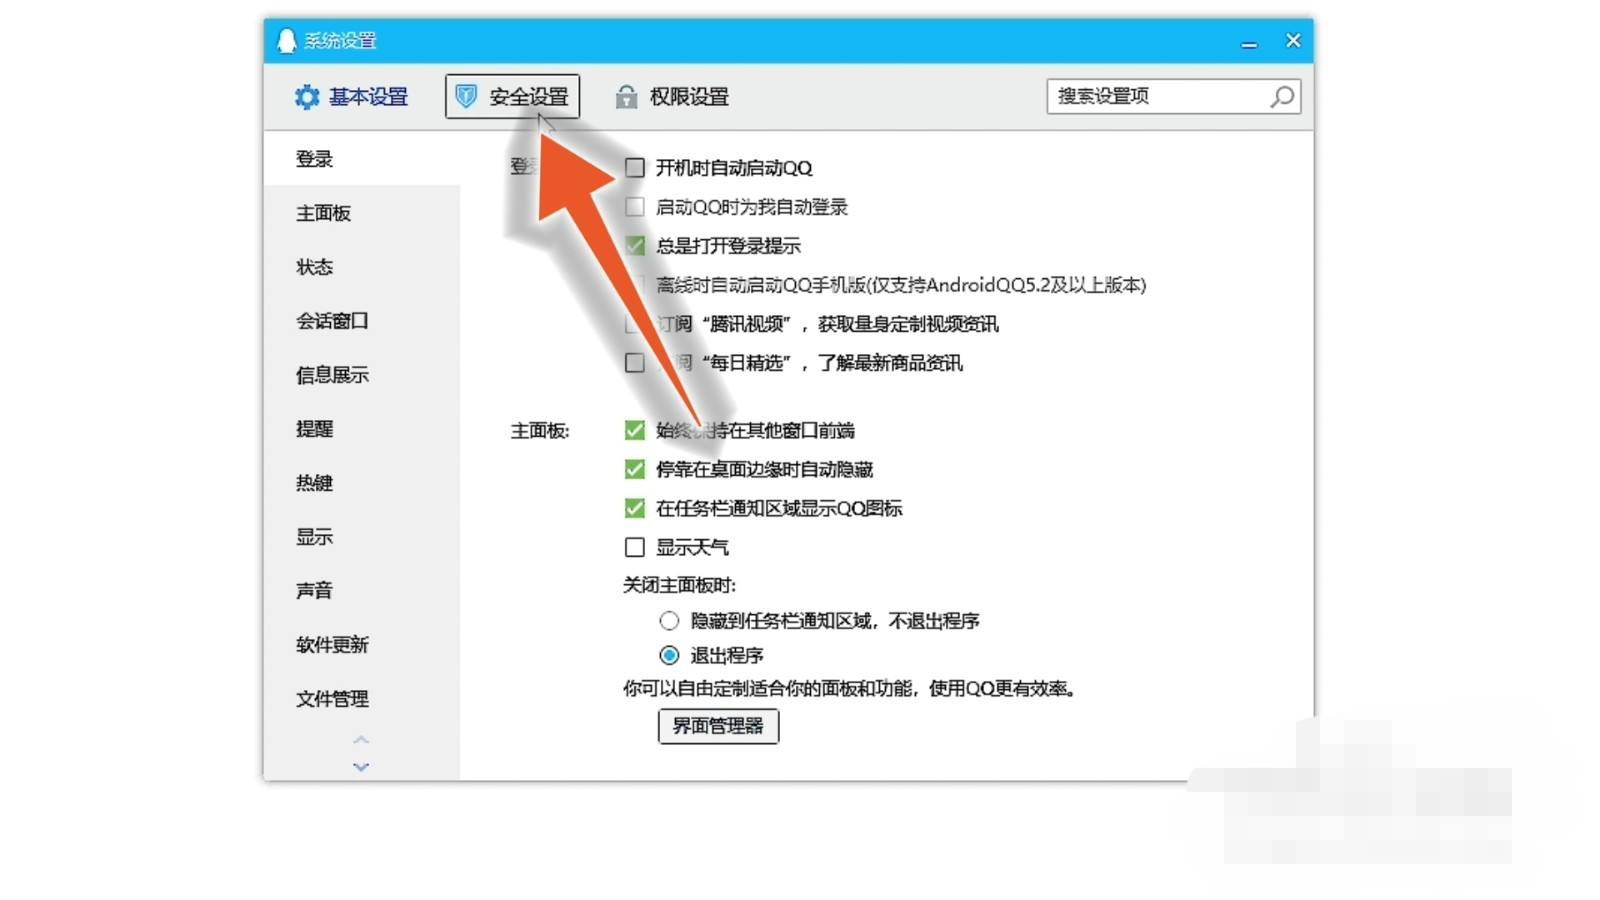The image size is (1600, 900).
Task: Select the 退出程序 radio option
Action: (669, 656)
